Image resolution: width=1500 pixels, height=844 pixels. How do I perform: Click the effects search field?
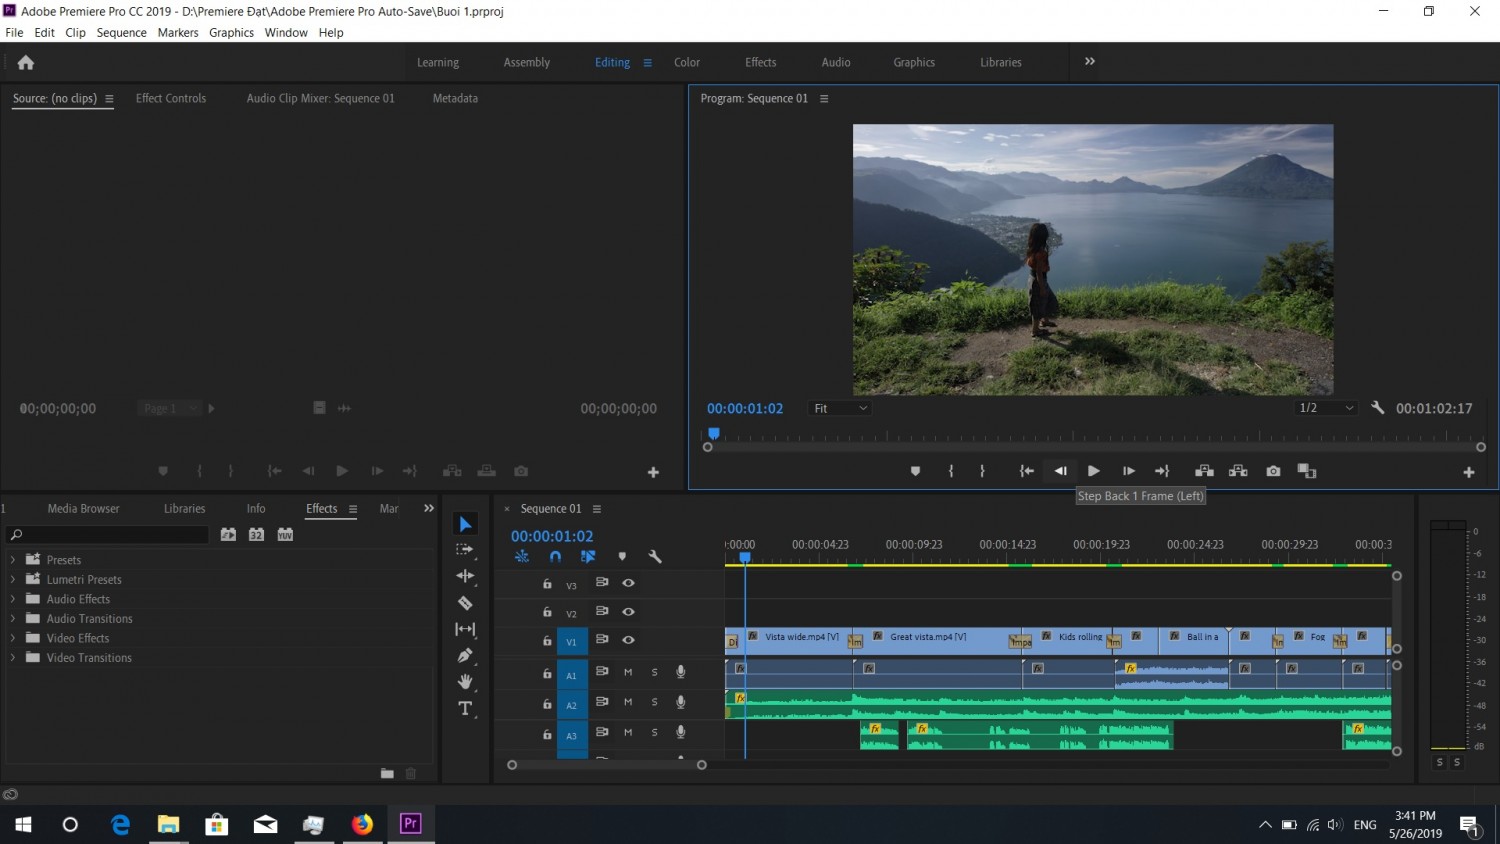point(108,535)
